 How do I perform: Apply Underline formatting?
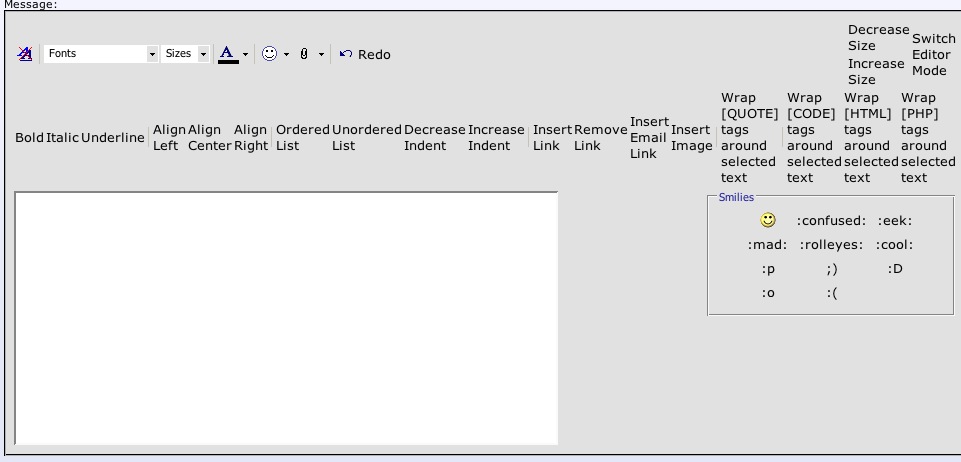coord(113,138)
